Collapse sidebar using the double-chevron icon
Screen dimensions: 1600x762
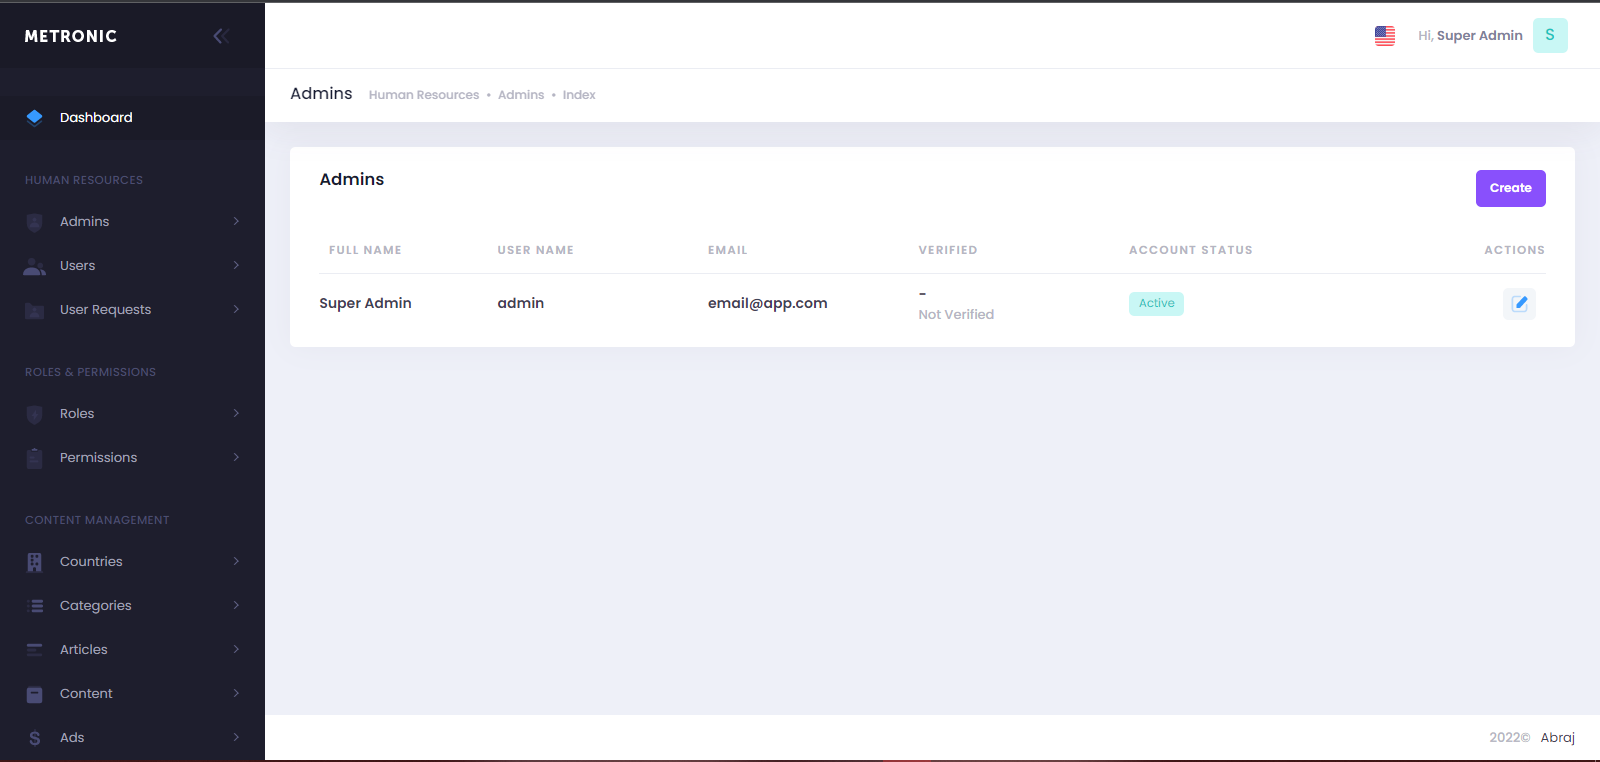coord(221,36)
